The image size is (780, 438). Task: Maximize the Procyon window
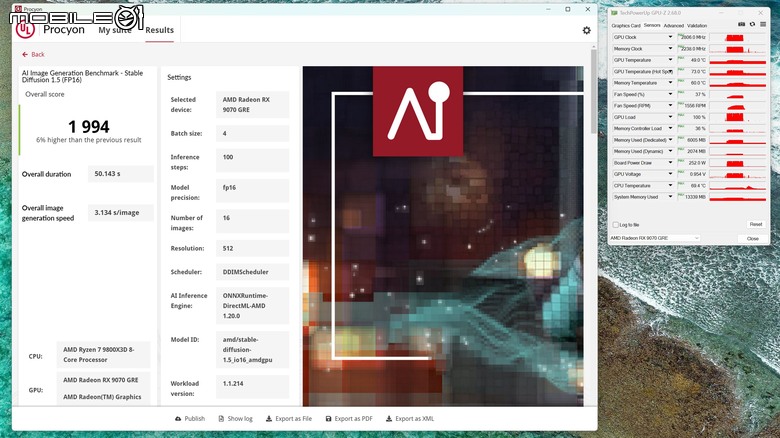(568, 9)
